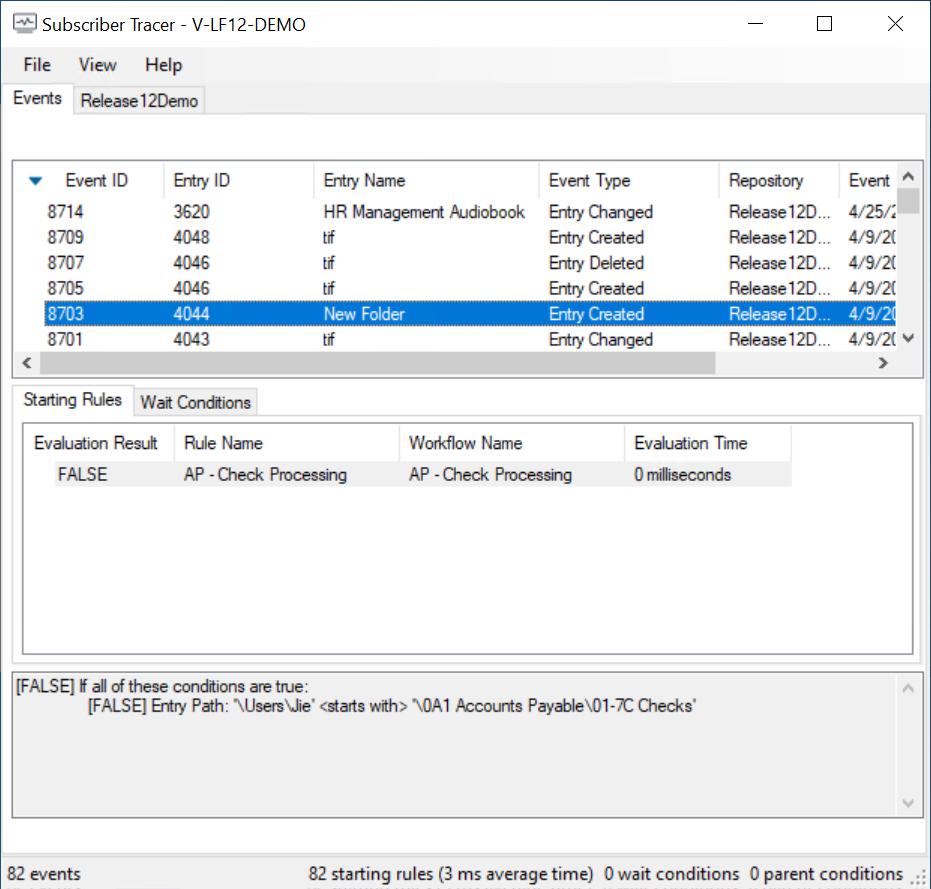This screenshot has height=889, width=931.
Task: Select event 8714 HR Management Audiobook row
Action: [424, 212]
